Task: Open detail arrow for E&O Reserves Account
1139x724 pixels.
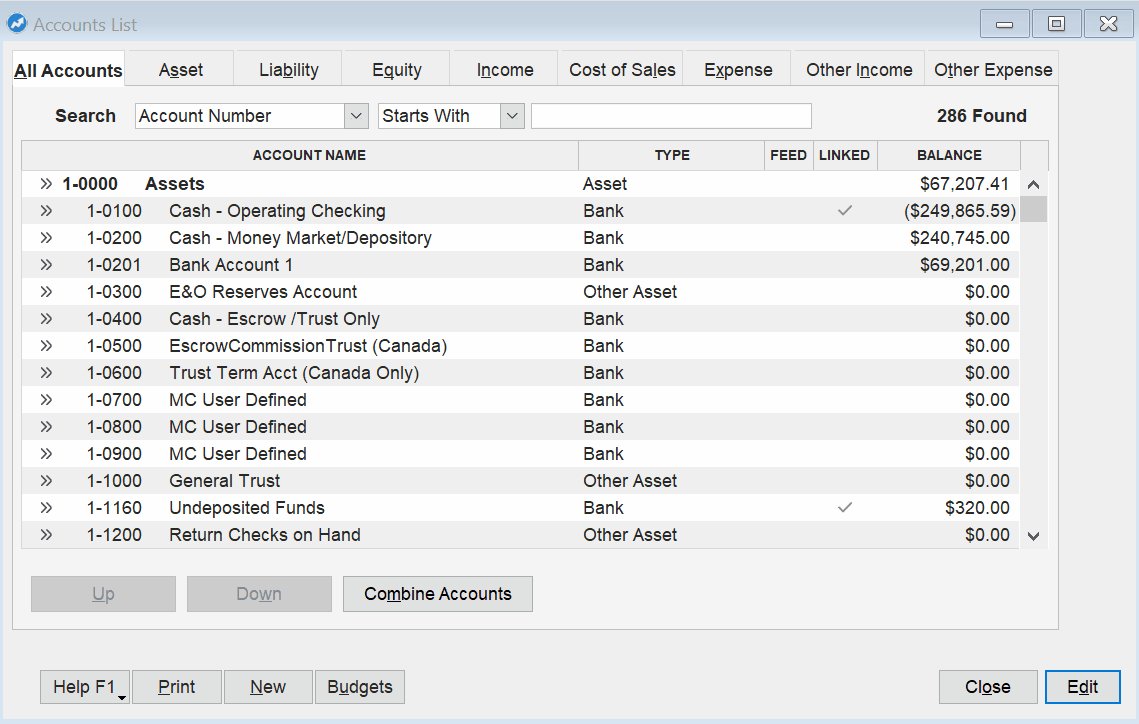Action: (45, 292)
